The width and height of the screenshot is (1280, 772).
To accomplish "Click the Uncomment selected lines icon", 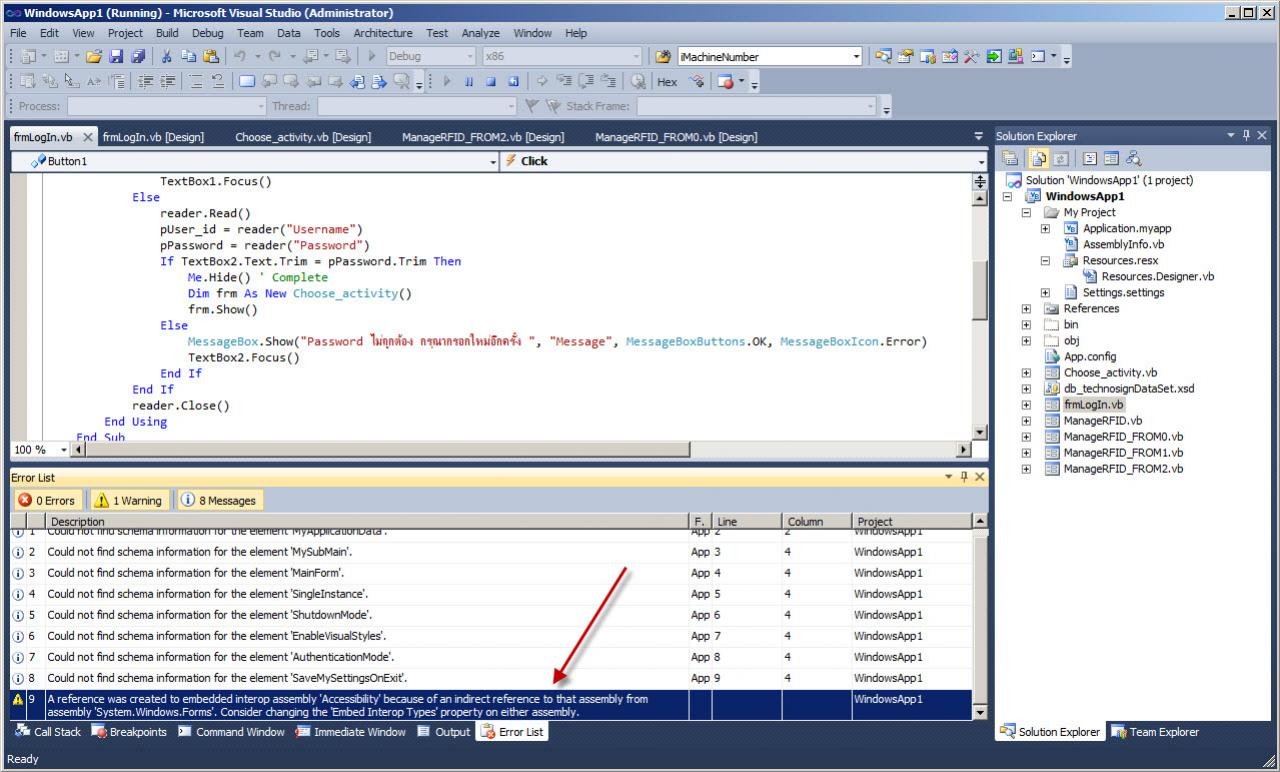I will point(217,82).
